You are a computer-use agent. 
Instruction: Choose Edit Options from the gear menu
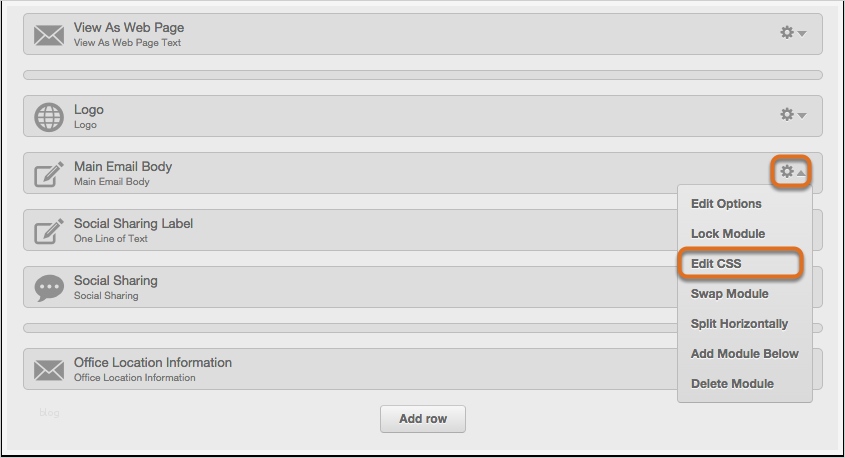726,204
